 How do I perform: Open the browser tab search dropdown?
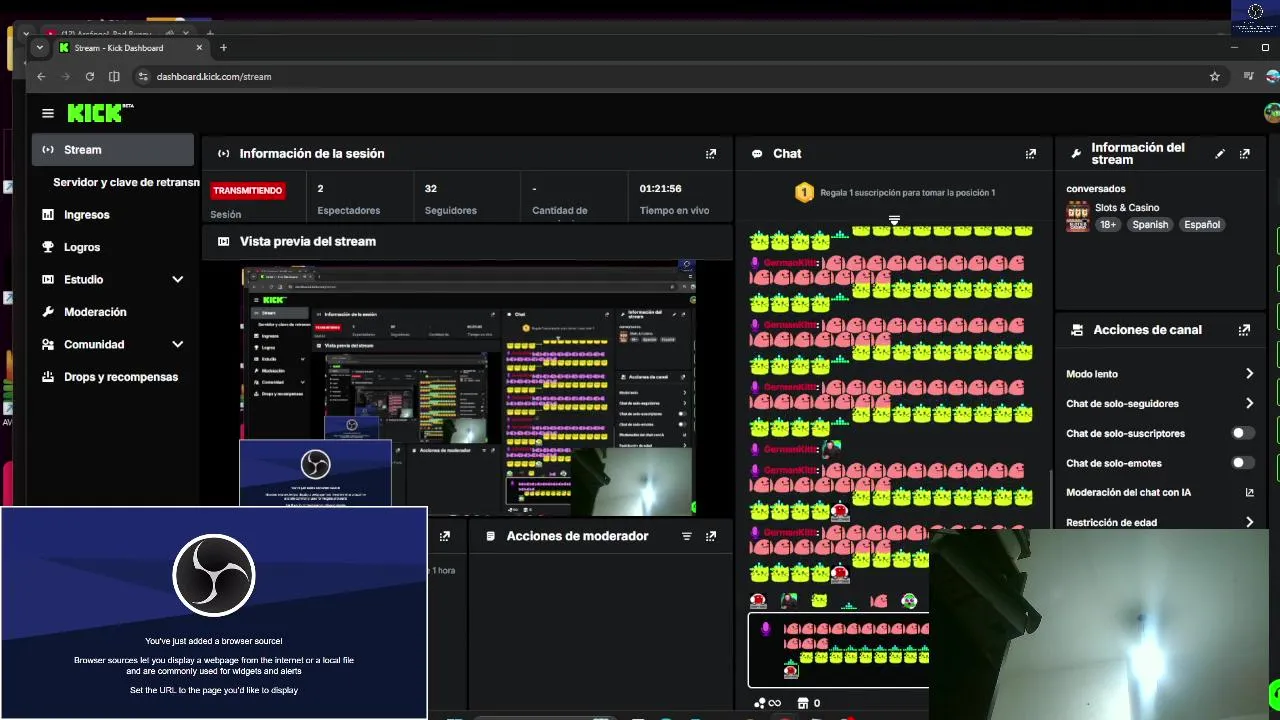pyautogui.click(x=40, y=48)
